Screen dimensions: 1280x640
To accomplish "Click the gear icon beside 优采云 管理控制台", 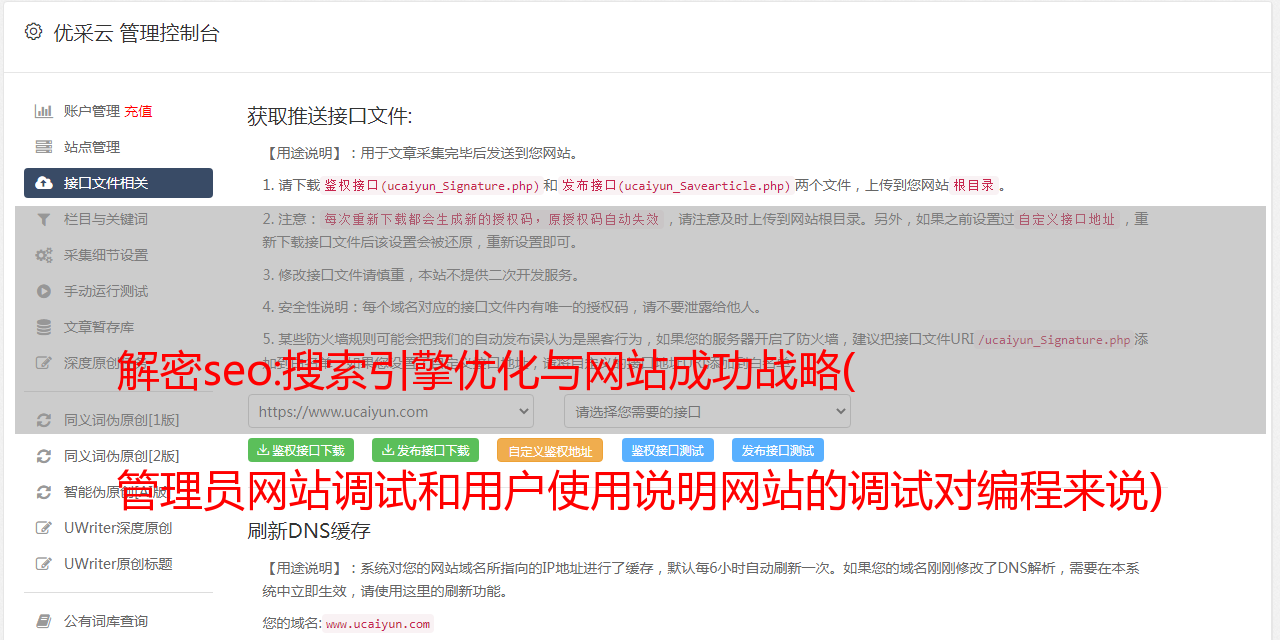I will tap(33, 32).
